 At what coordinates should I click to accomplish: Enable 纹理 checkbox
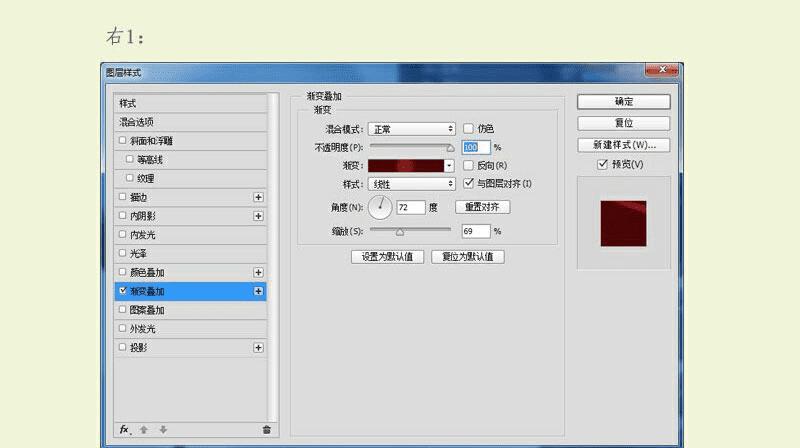pos(130,178)
